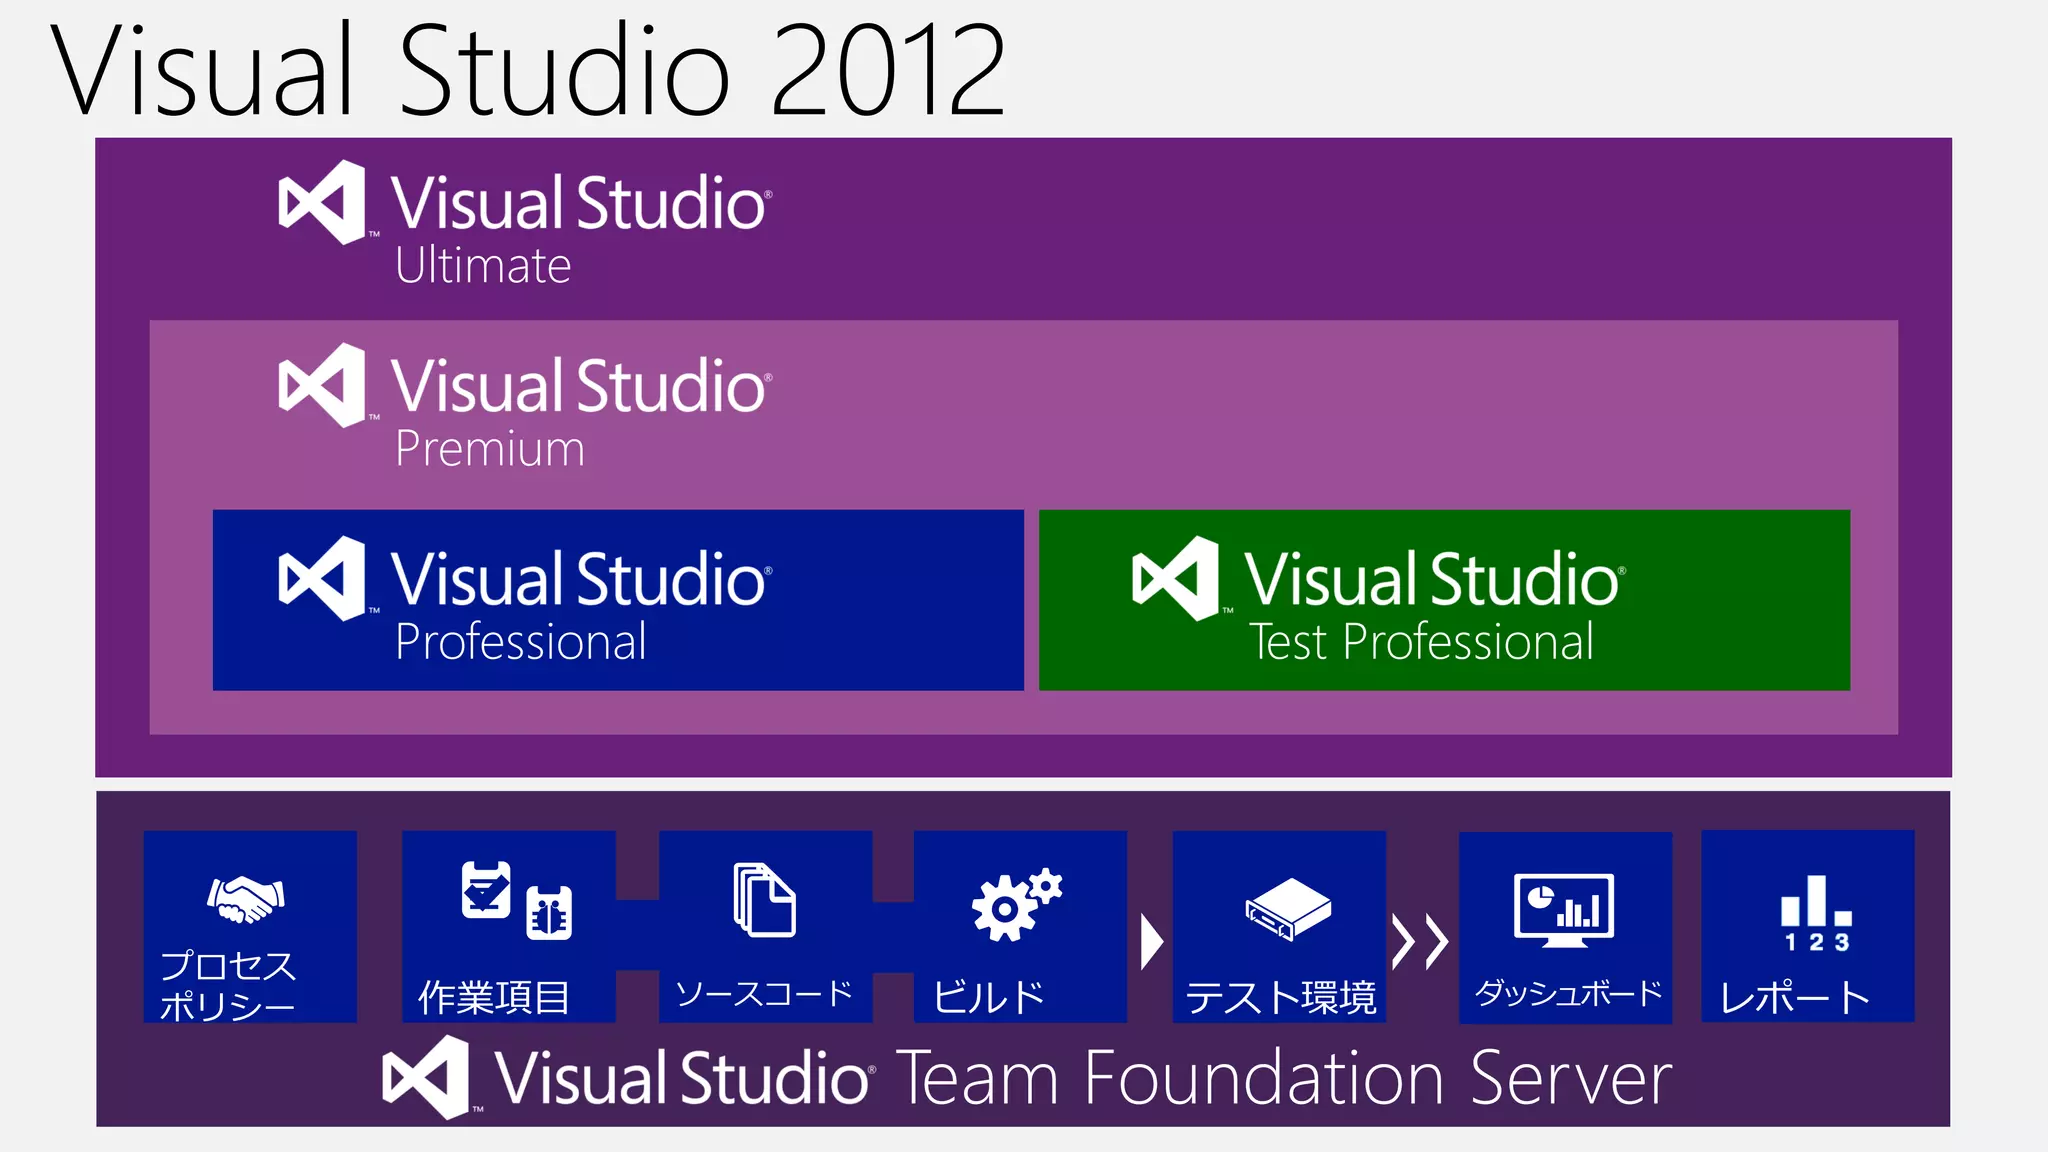Image resolution: width=2048 pixels, height=1152 pixels.
Task: Click the bug clipboard icon on 作業項目 tile
Action: pos(549,913)
